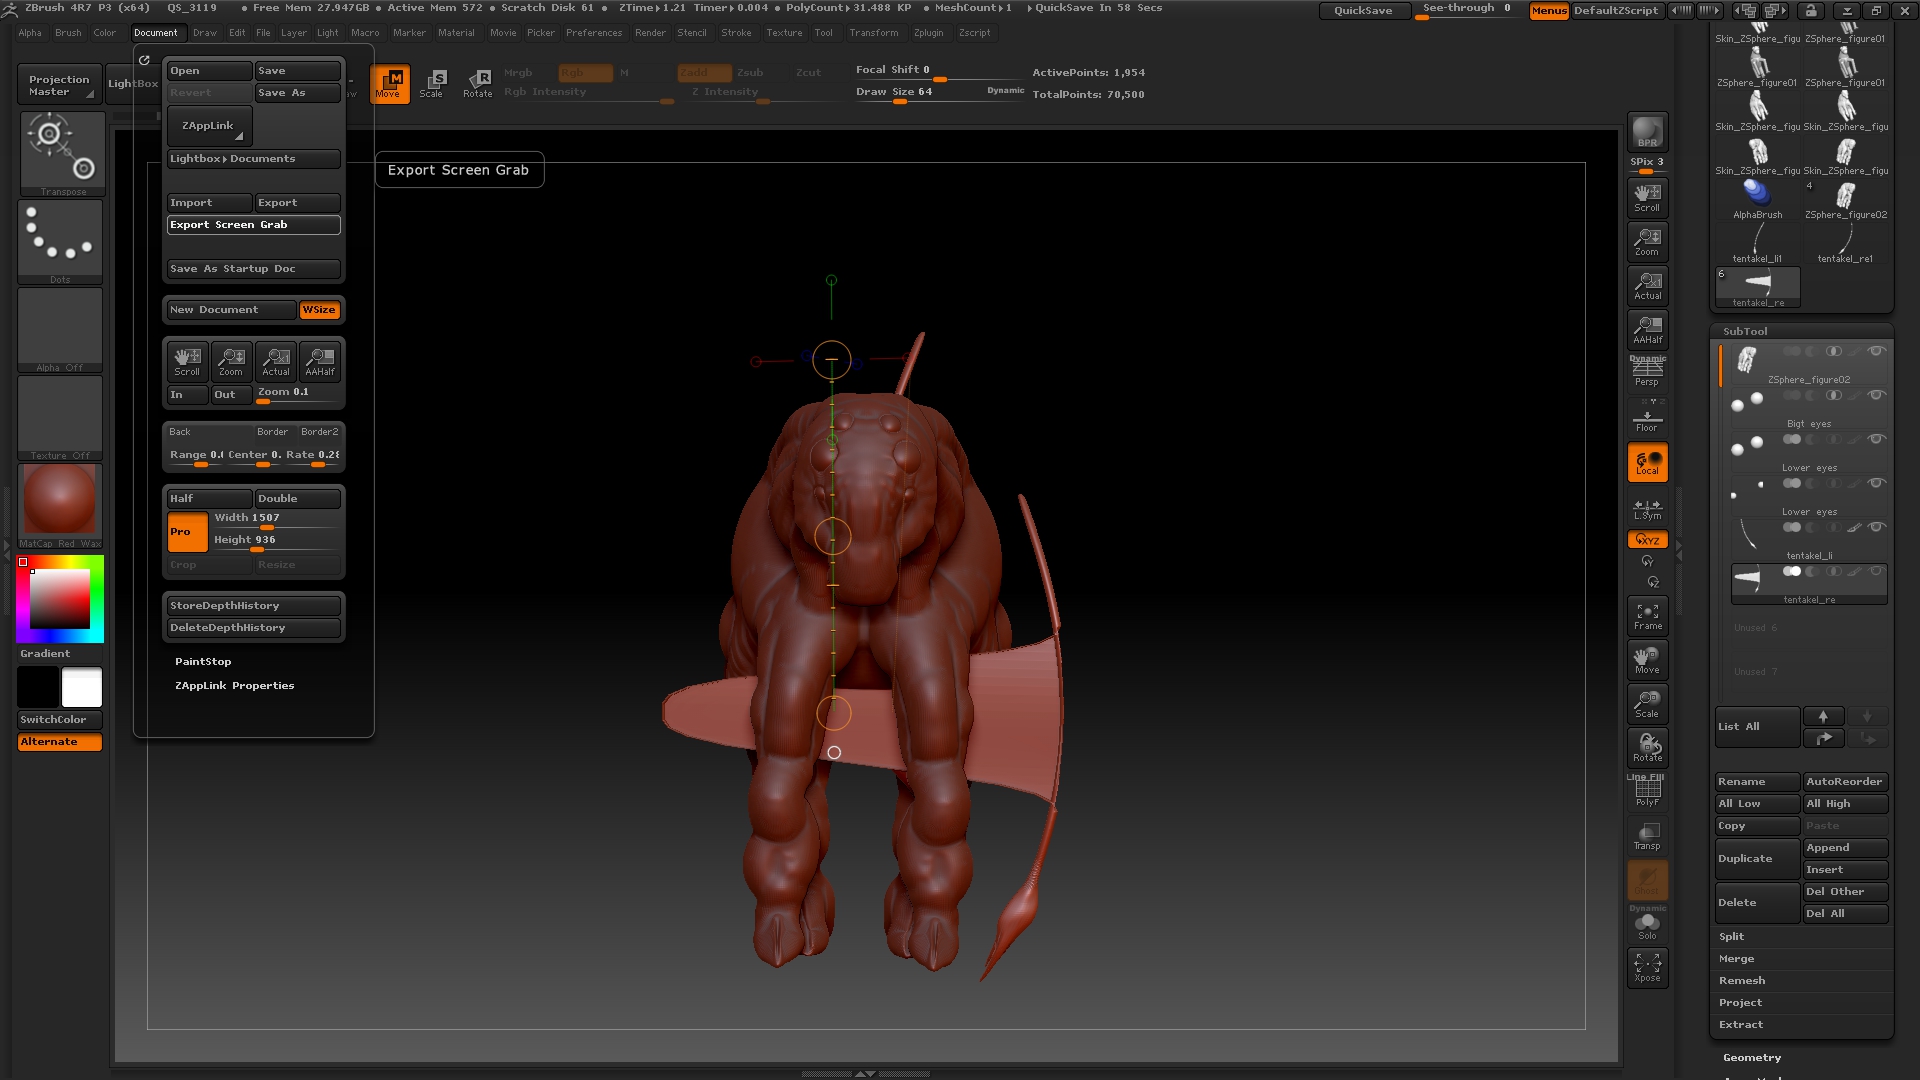Open the Transform menu
The width and height of the screenshot is (1920, 1080).
tap(874, 33)
